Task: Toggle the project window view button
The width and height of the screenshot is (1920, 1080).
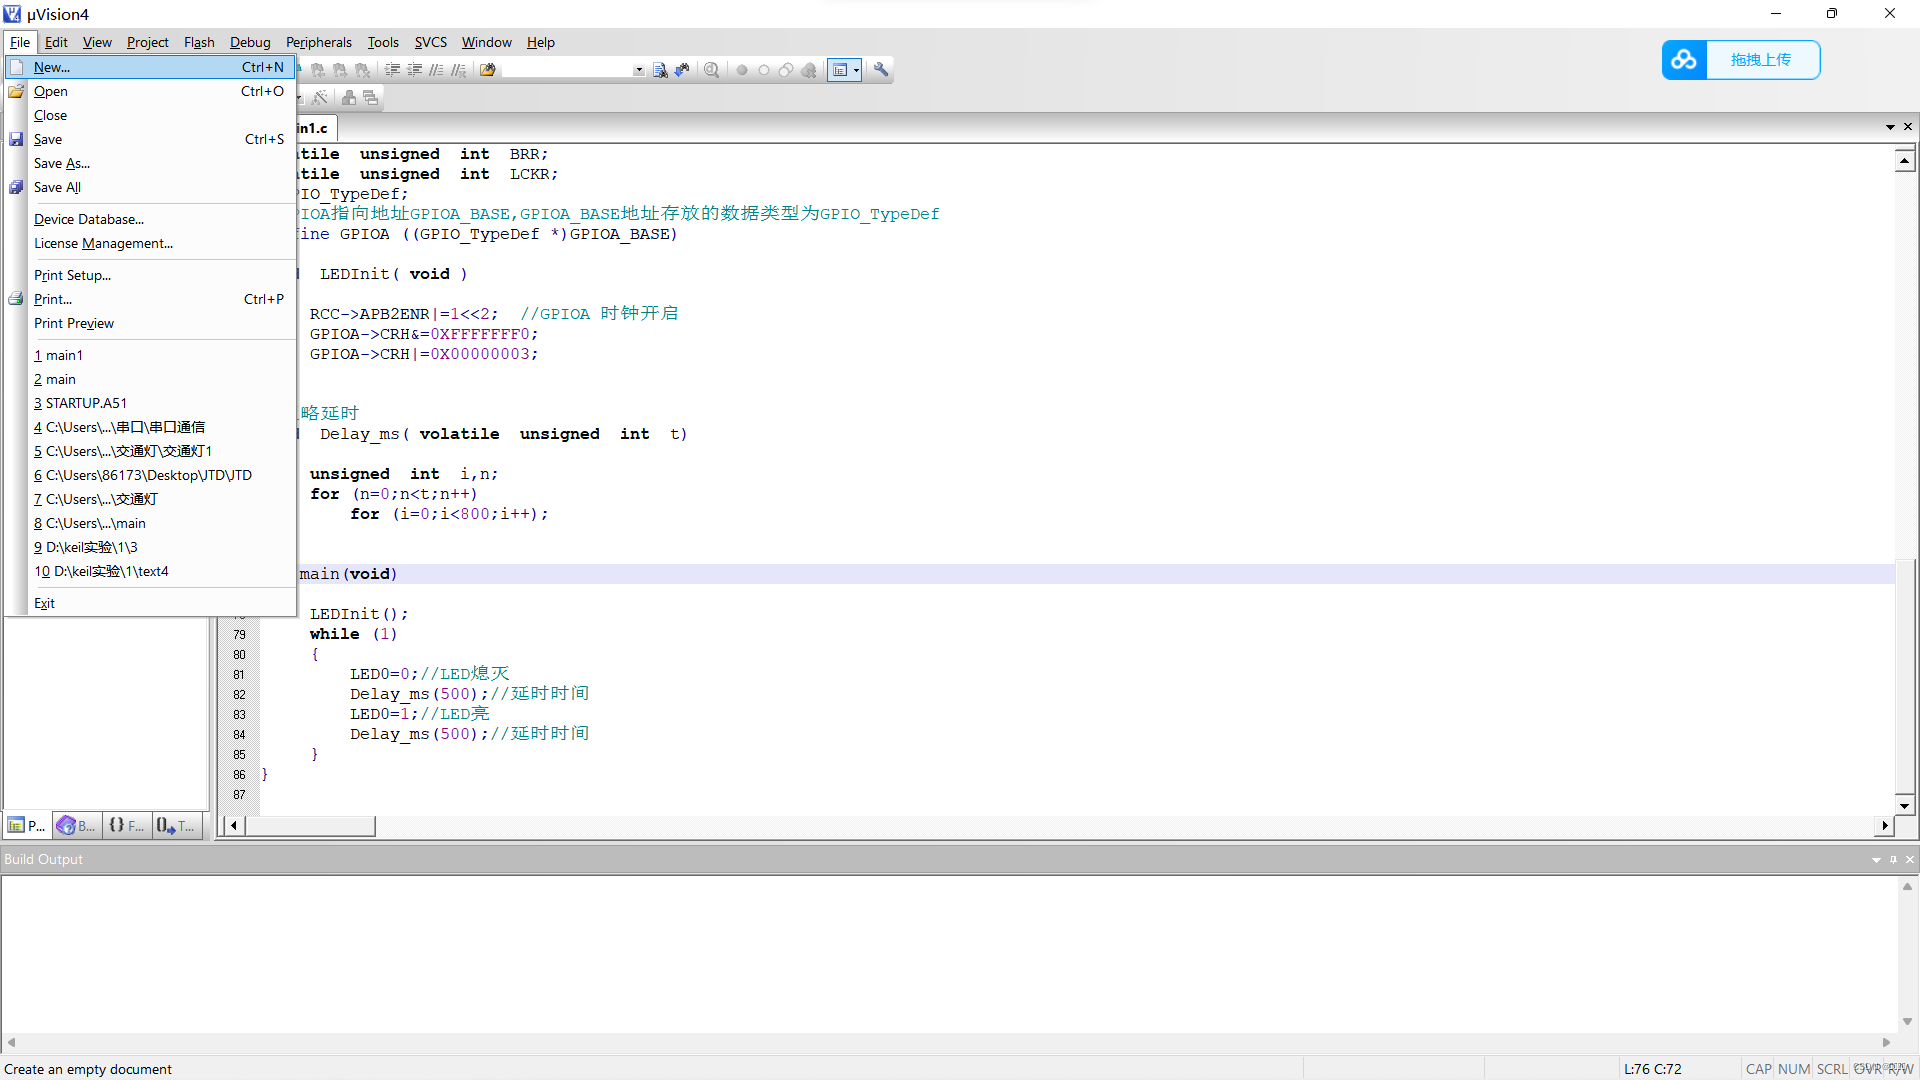Action: pyautogui.click(x=840, y=70)
